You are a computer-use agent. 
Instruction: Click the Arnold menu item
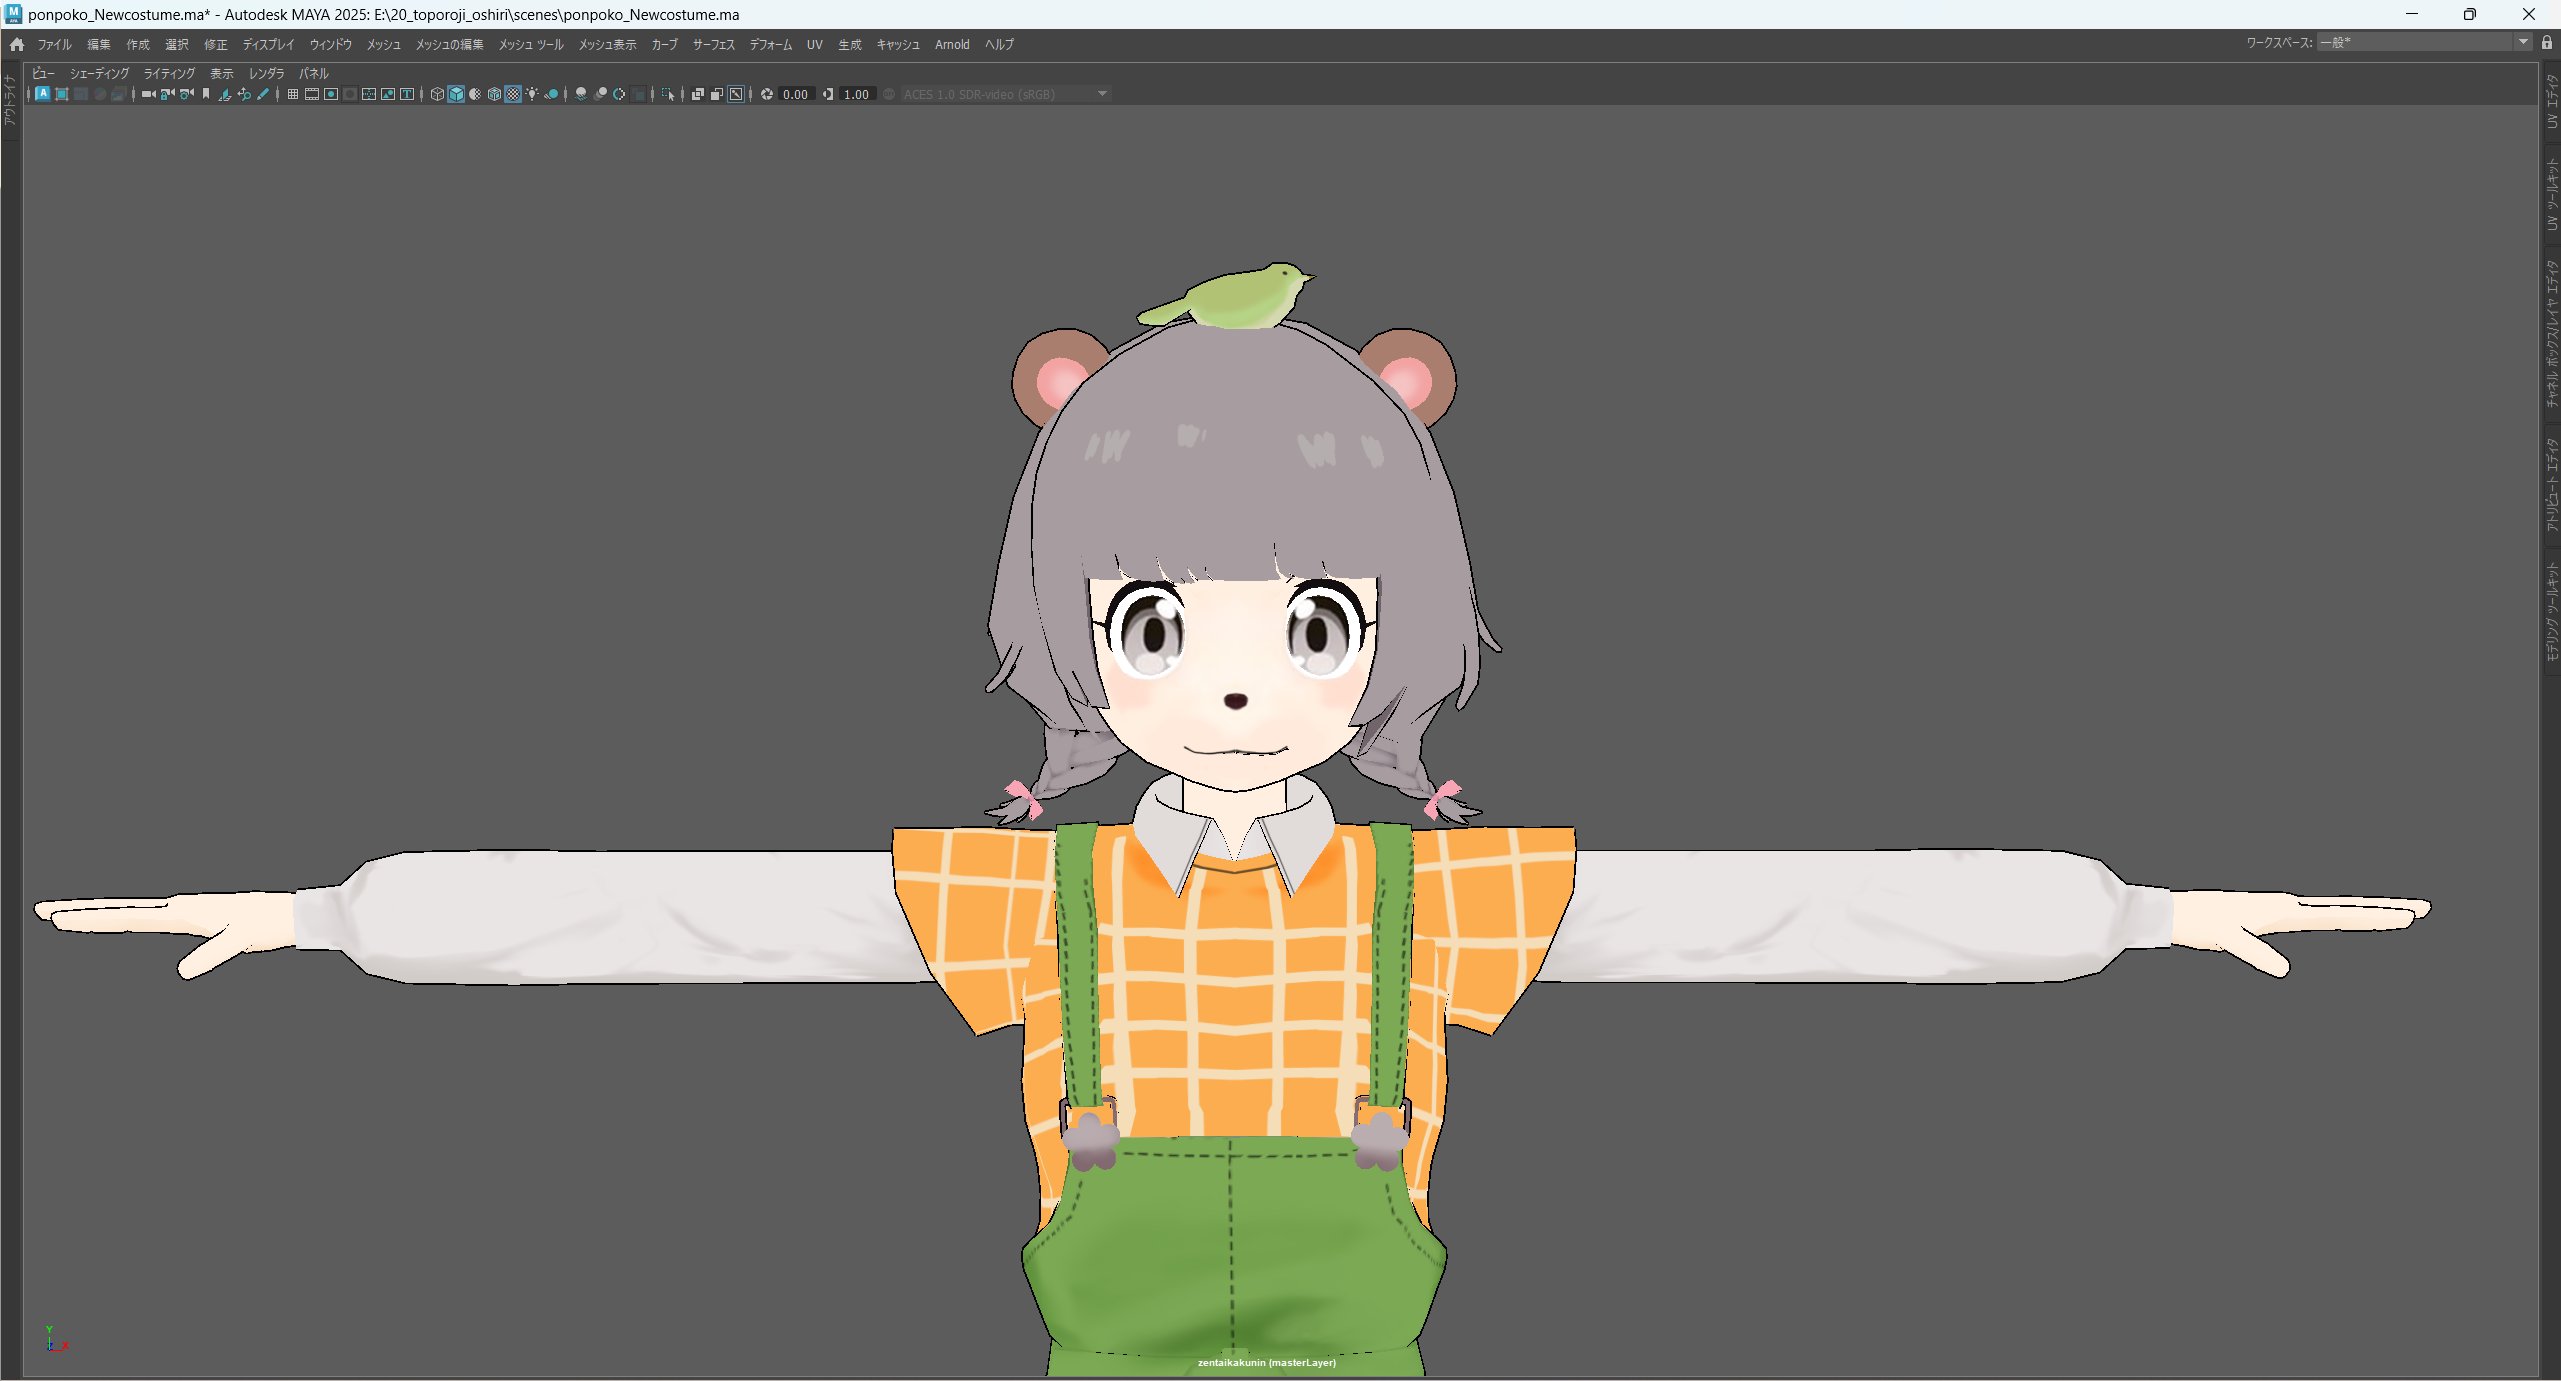click(951, 45)
